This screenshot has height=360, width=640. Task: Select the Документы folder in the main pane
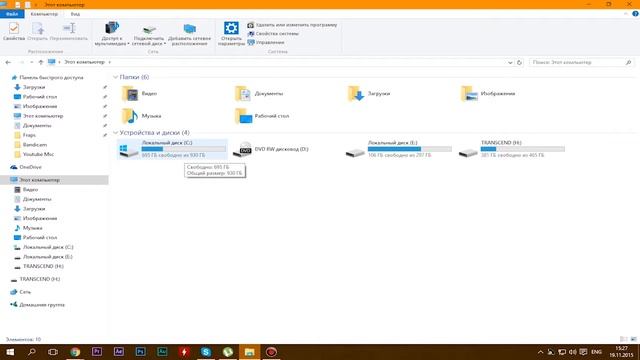click(259, 93)
